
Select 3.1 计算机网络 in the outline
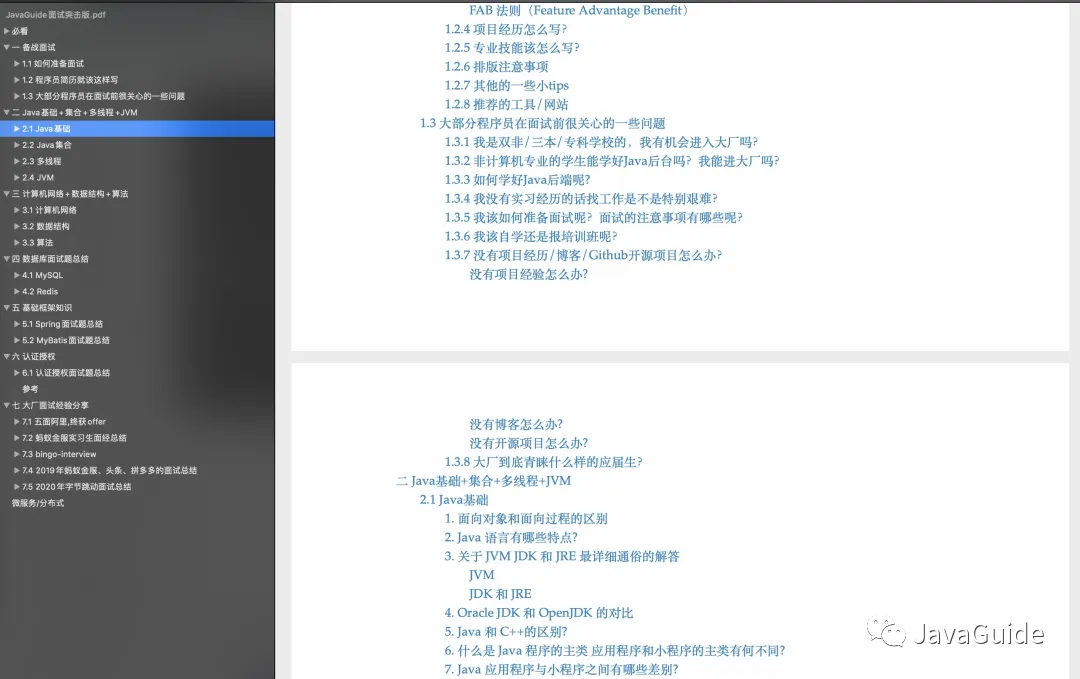point(49,210)
